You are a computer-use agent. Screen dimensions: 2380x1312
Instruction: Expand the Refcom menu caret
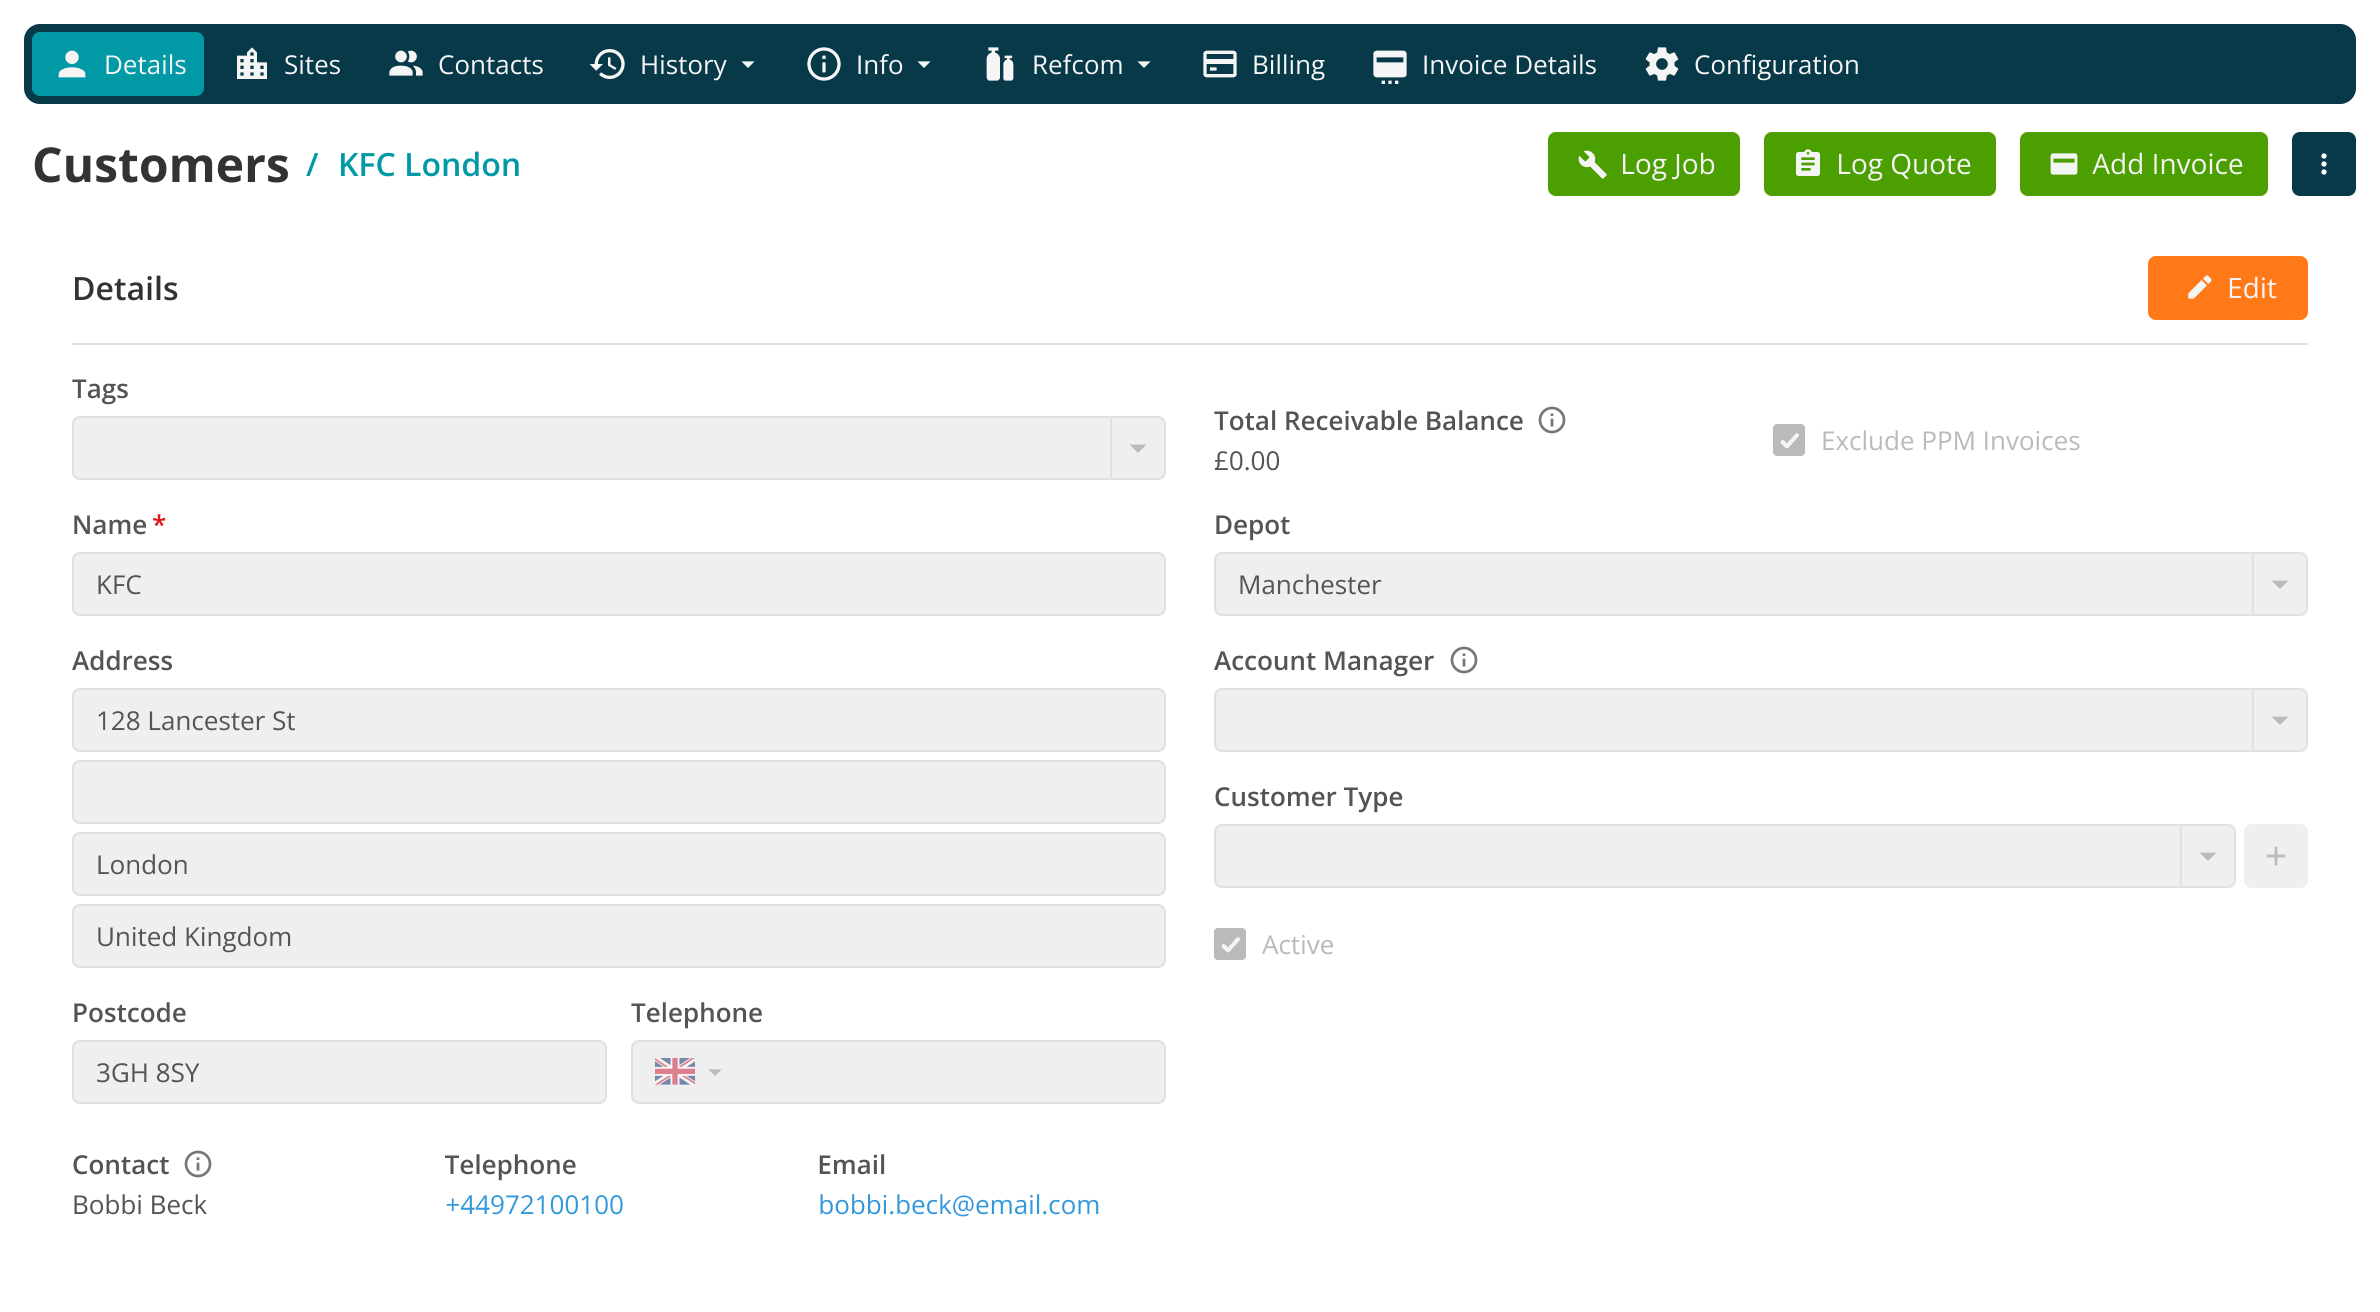click(1144, 65)
